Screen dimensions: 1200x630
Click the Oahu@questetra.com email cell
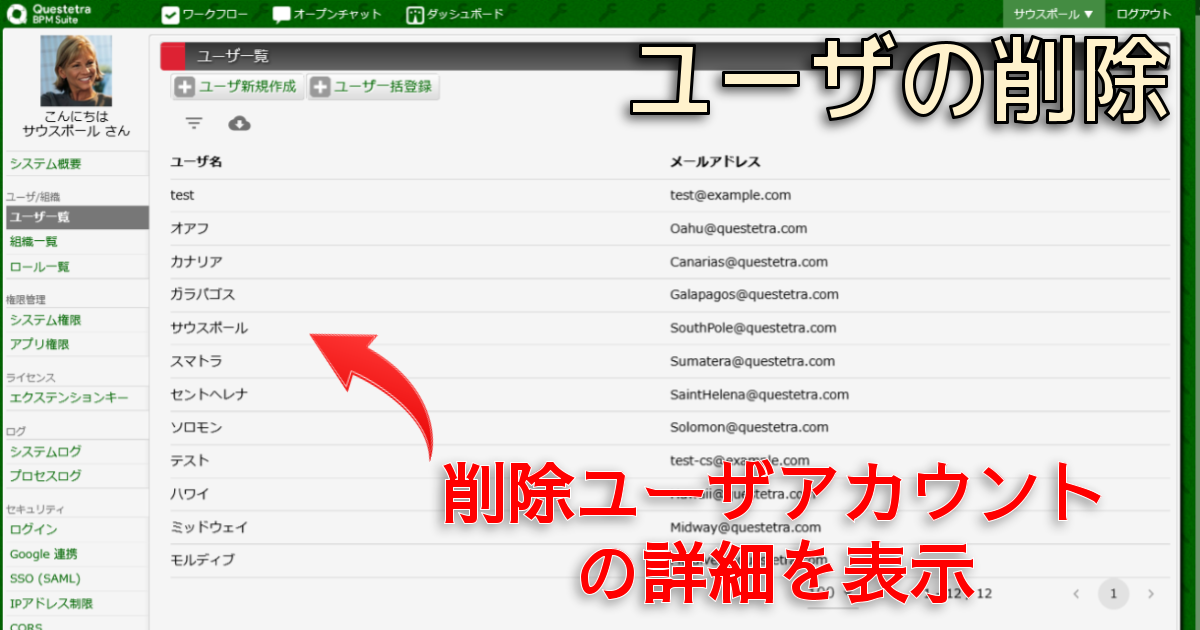(739, 228)
